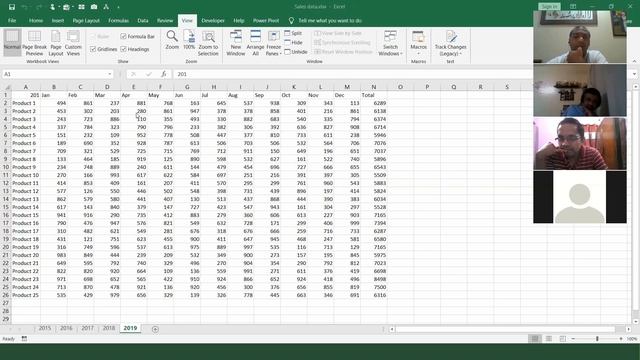Image resolution: width=640 pixels, height=360 pixels.
Task: Switch to the 2015 sheet tab
Action: [x=45, y=328]
